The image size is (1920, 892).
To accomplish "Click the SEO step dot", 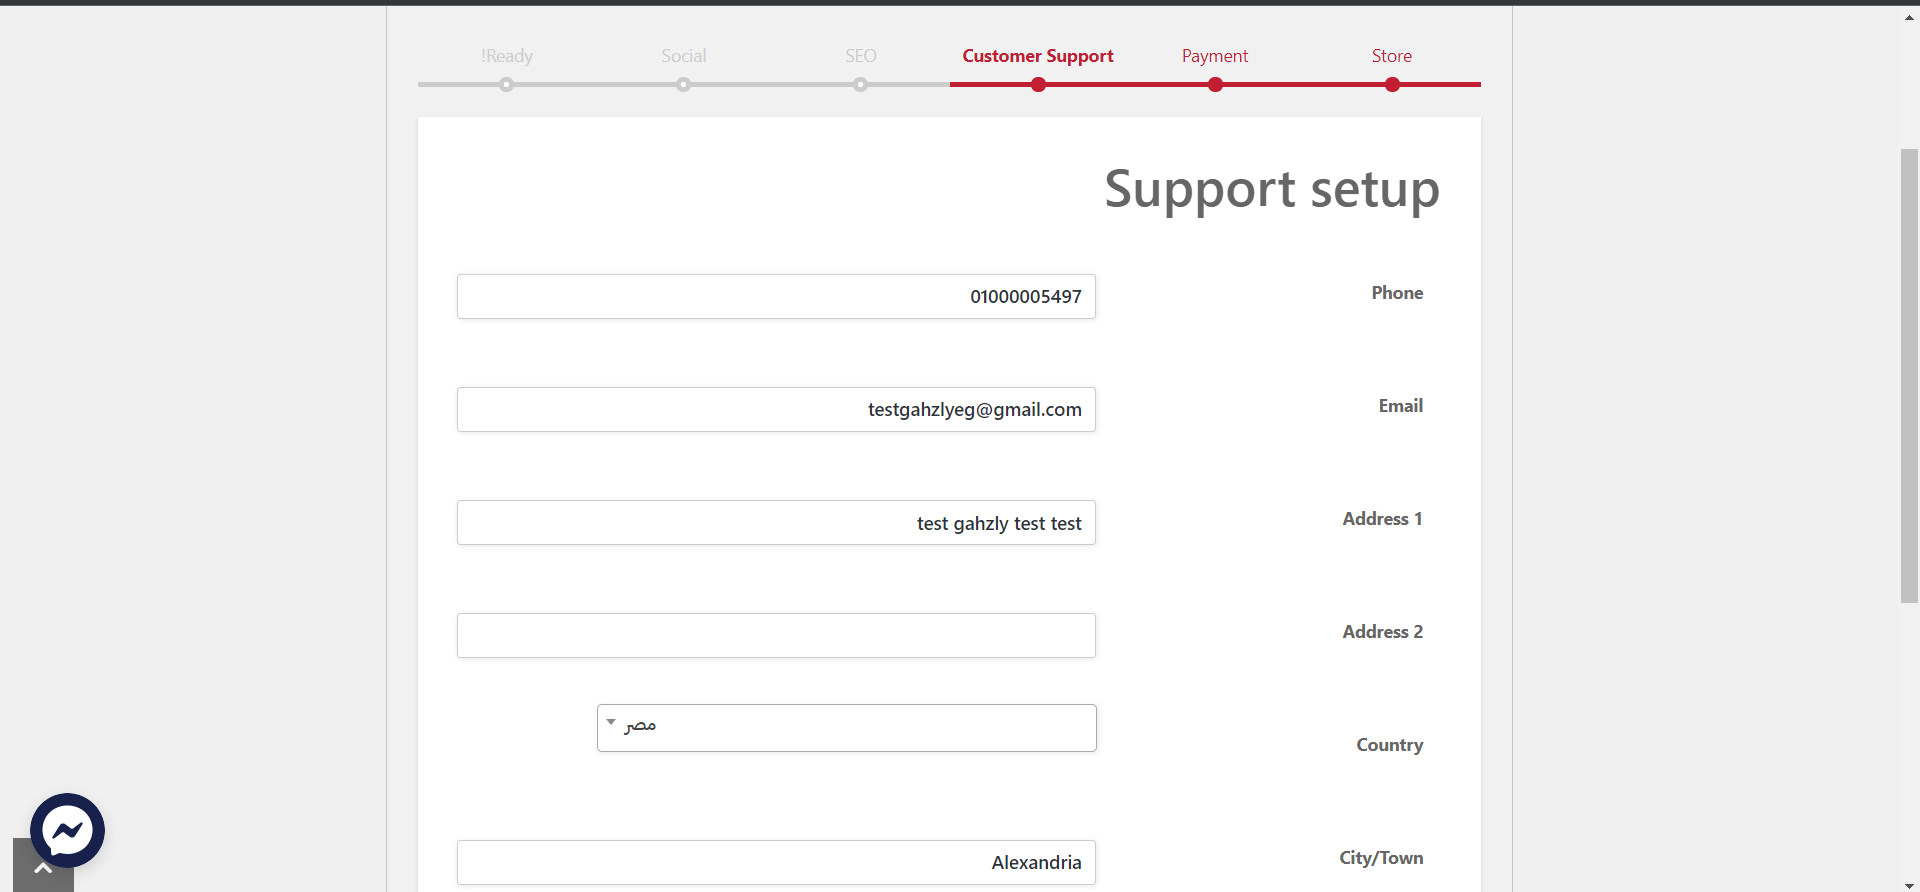I will (x=860, y=85).
